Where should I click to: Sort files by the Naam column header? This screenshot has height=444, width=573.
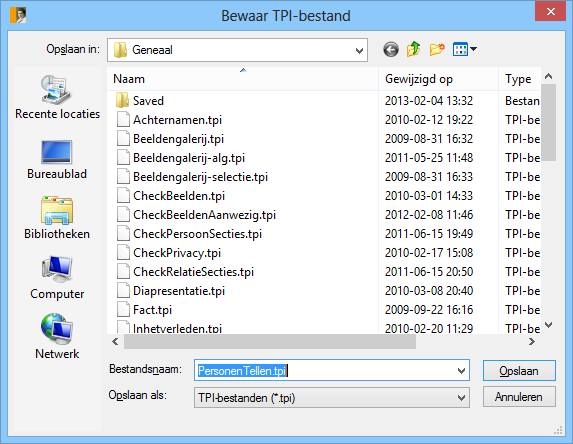coord(242,79)
